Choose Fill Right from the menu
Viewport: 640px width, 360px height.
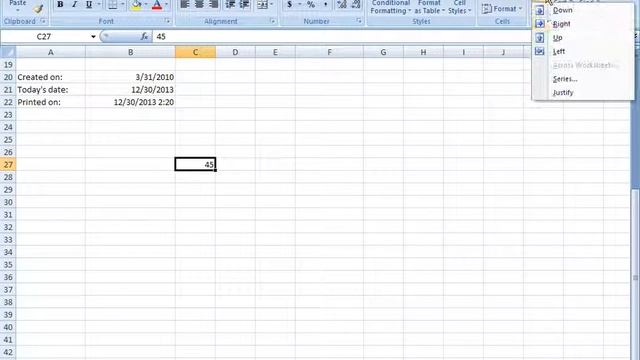click(x=583, y=24)
